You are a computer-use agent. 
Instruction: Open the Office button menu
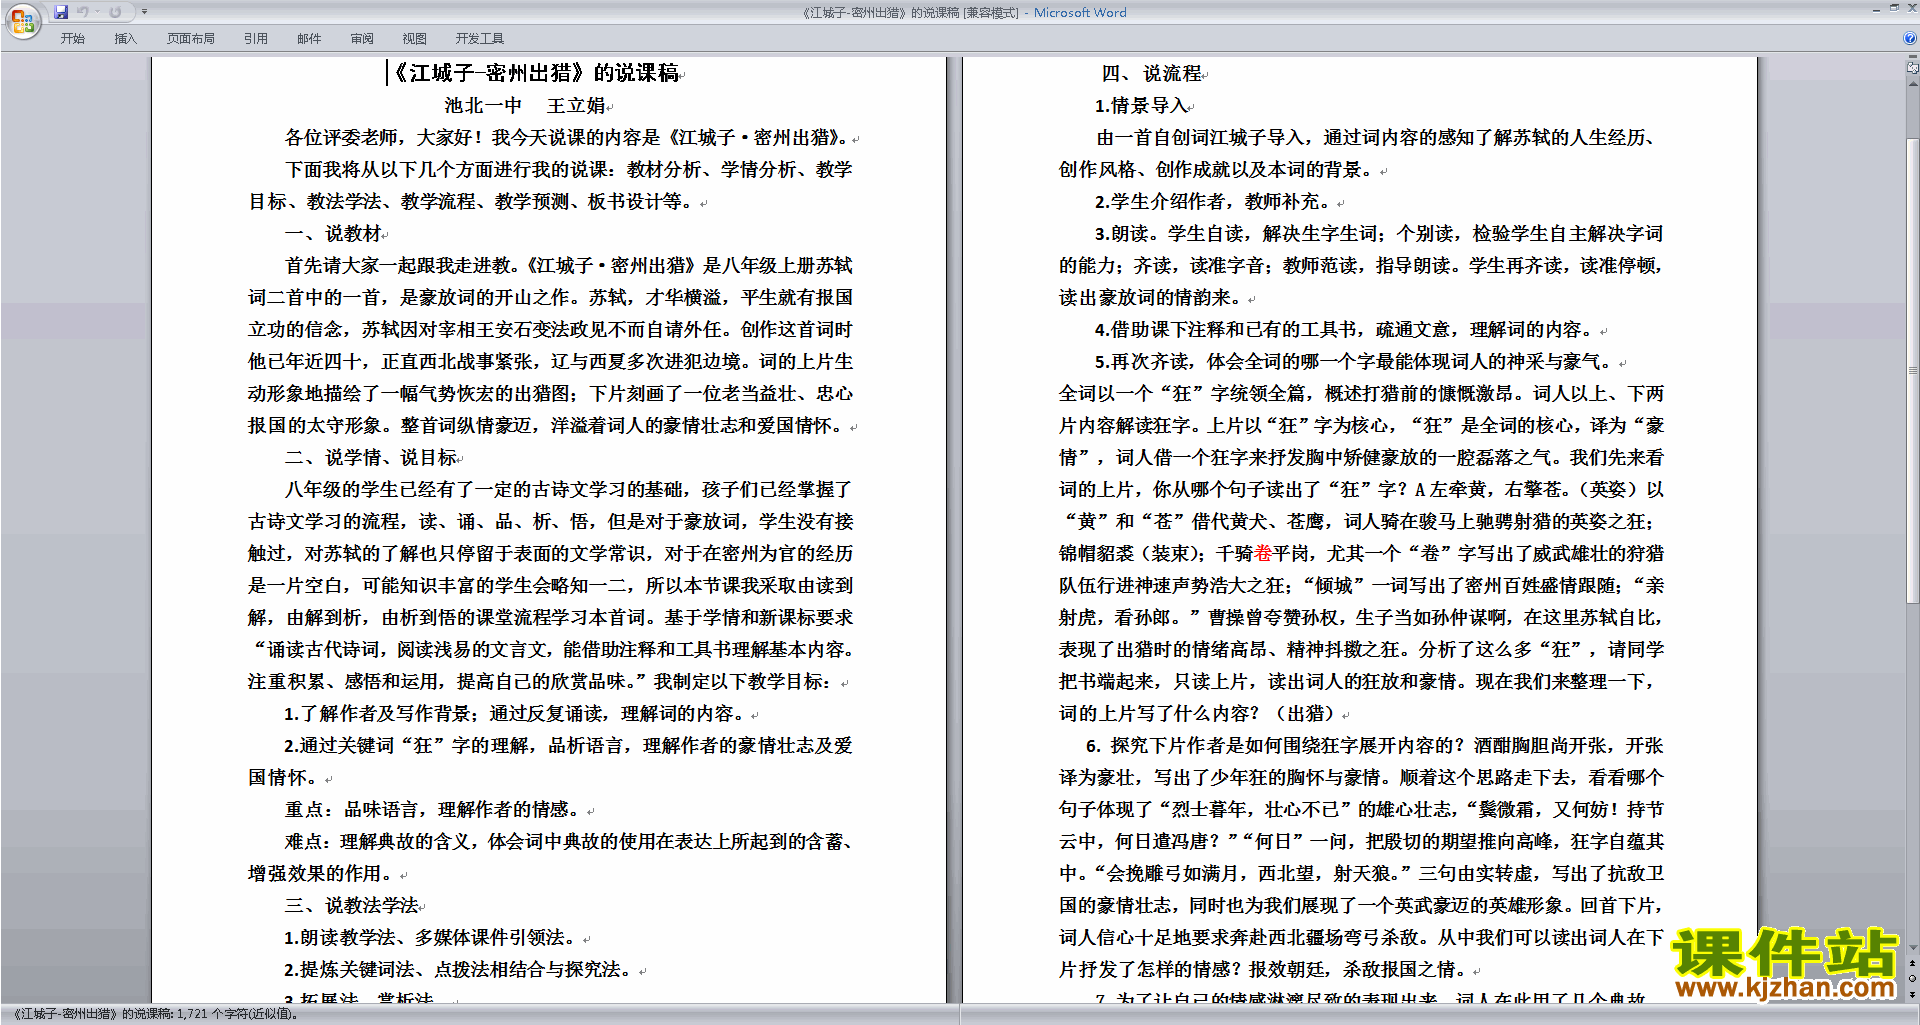point(22,20)
